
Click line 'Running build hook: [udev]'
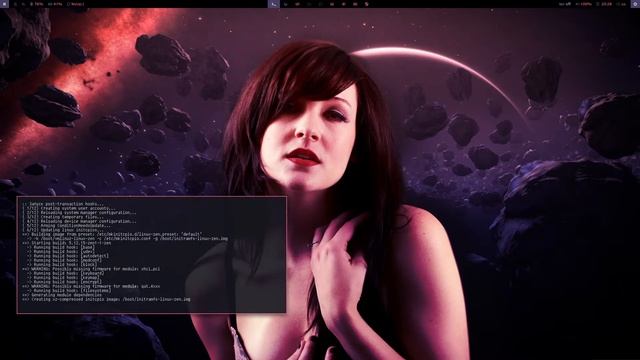pos(60,251)
